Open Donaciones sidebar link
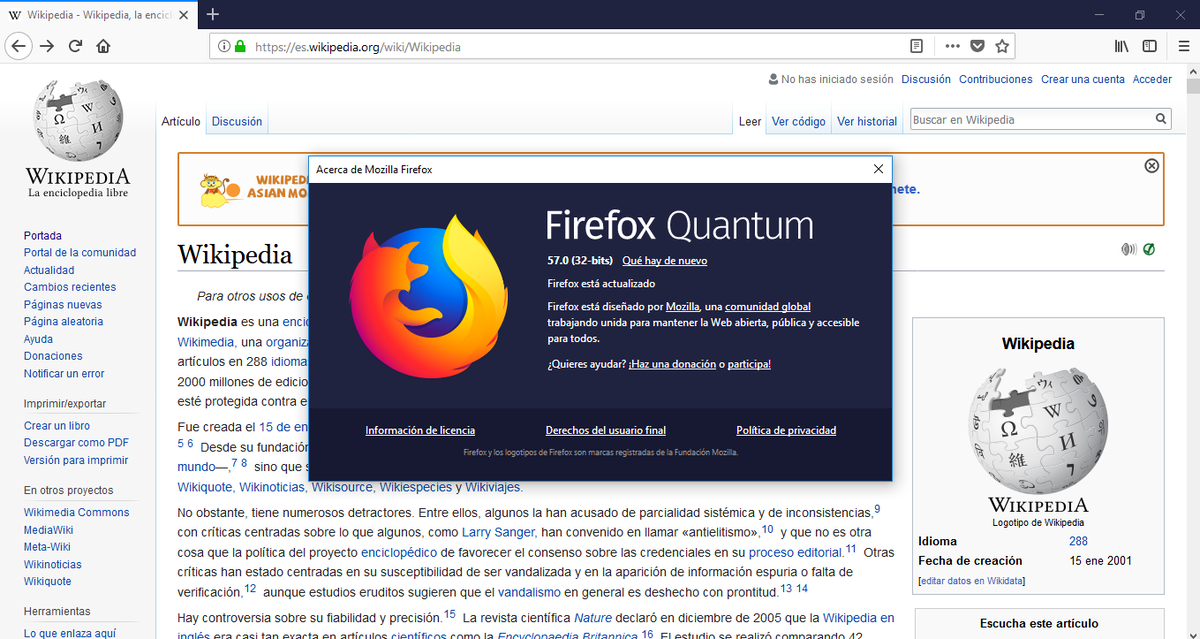Screen dimensions: 1200x639 [53, 356]
